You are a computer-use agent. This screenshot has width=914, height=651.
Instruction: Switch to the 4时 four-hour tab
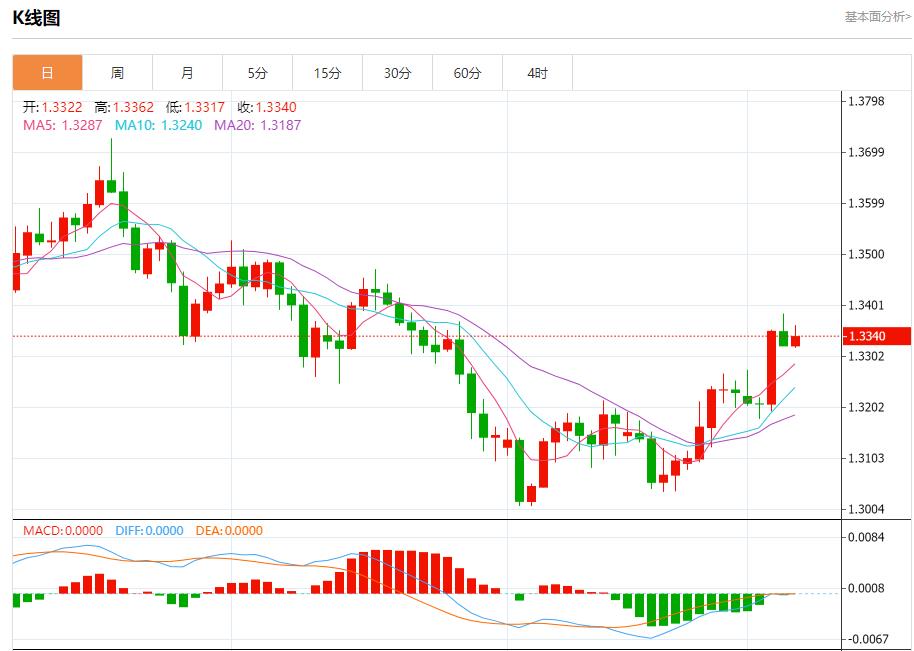(x=537, y=73)
